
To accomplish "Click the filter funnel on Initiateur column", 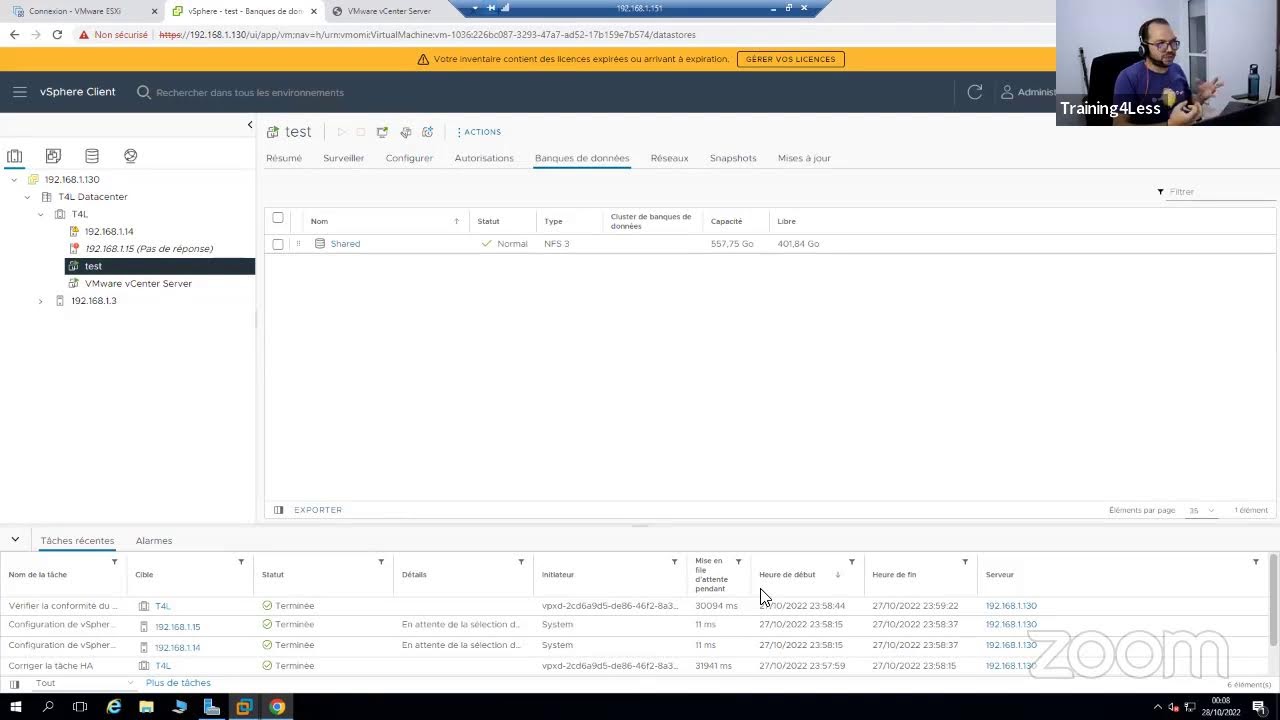I will (674, 562).
